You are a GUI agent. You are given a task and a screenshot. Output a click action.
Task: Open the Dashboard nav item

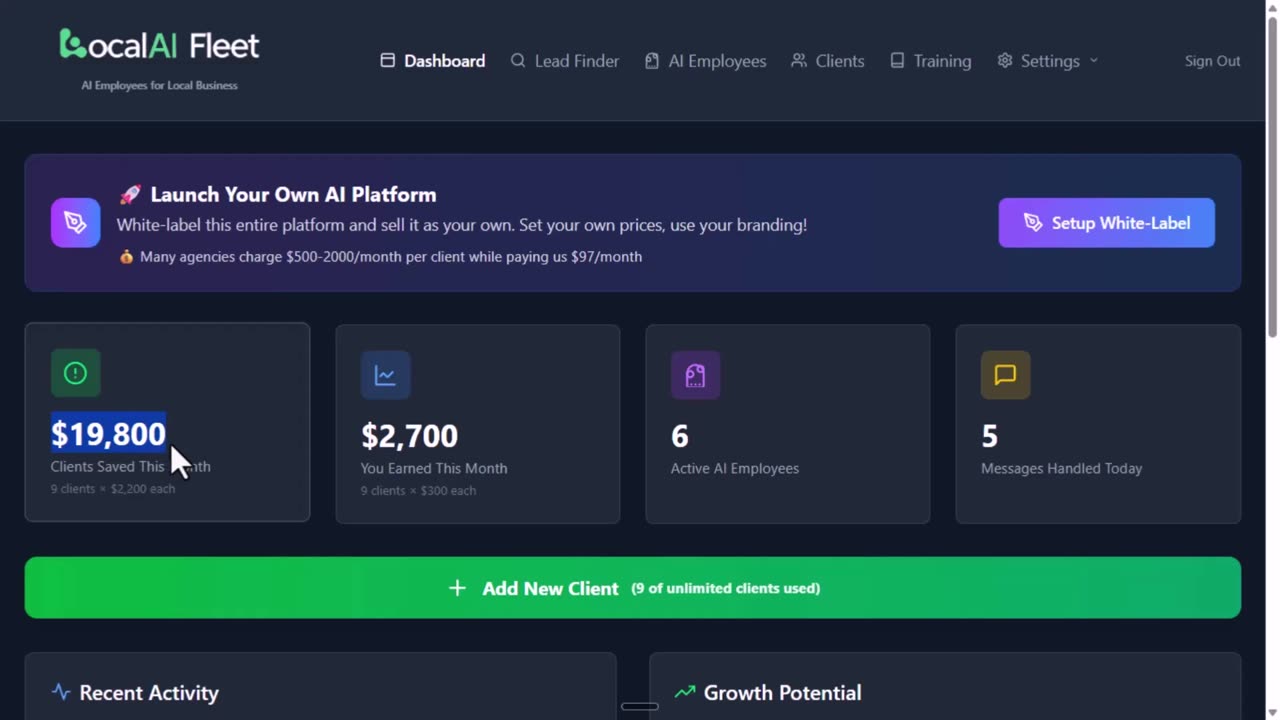pyautogui.click(x=432, y=61)
